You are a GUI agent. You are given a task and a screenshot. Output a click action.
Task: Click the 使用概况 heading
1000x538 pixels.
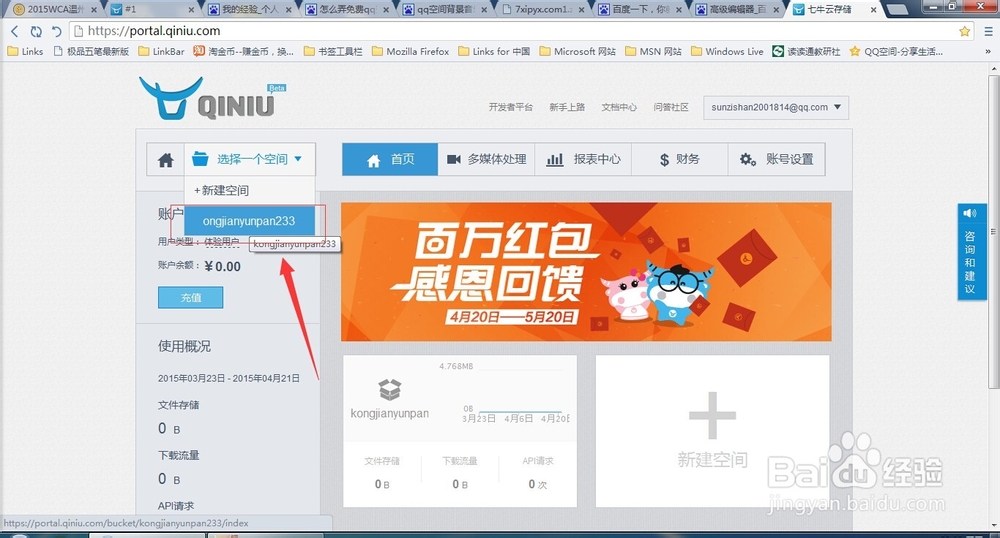(184, 346)
